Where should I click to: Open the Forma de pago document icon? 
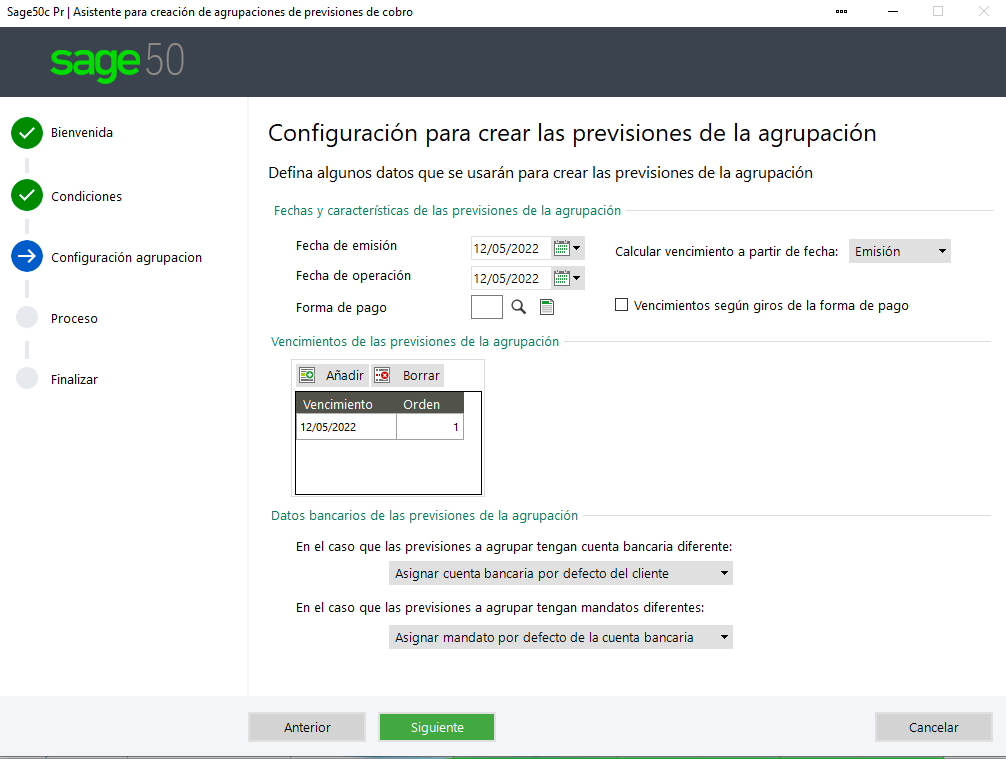tap(547, 307)
